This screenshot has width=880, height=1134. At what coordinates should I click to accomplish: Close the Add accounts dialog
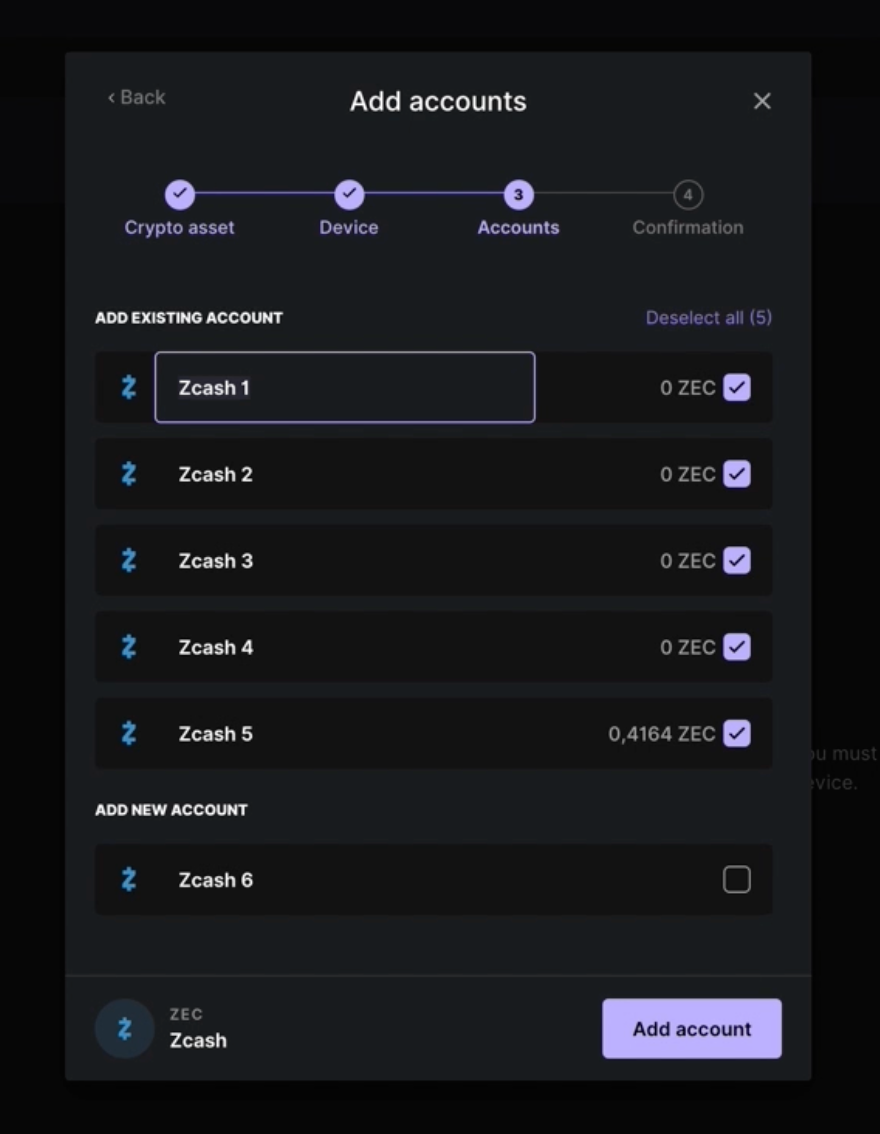tap(762, 101)
